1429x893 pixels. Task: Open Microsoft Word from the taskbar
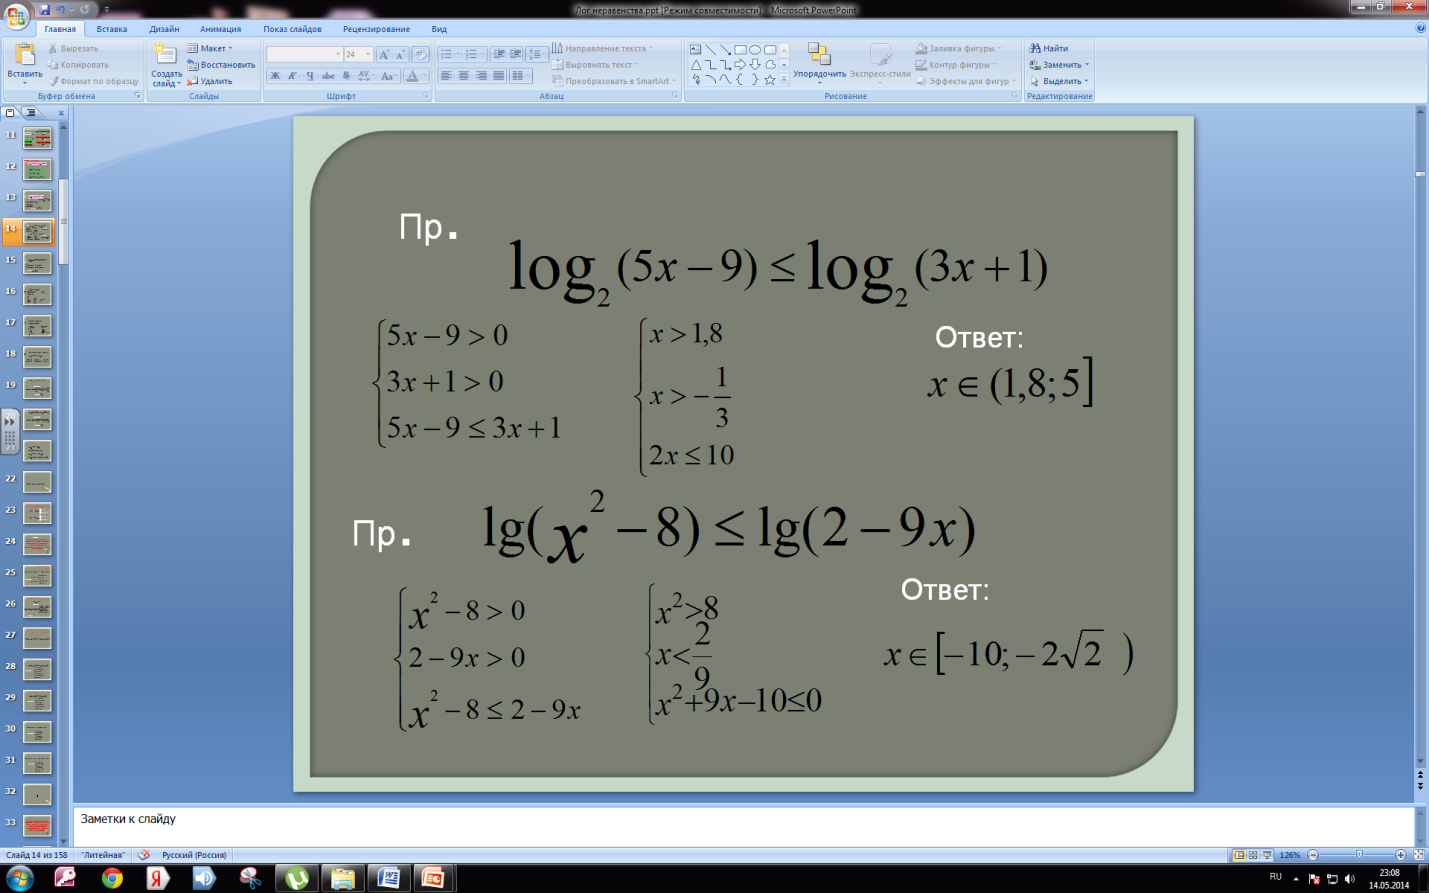pos(388,878)
